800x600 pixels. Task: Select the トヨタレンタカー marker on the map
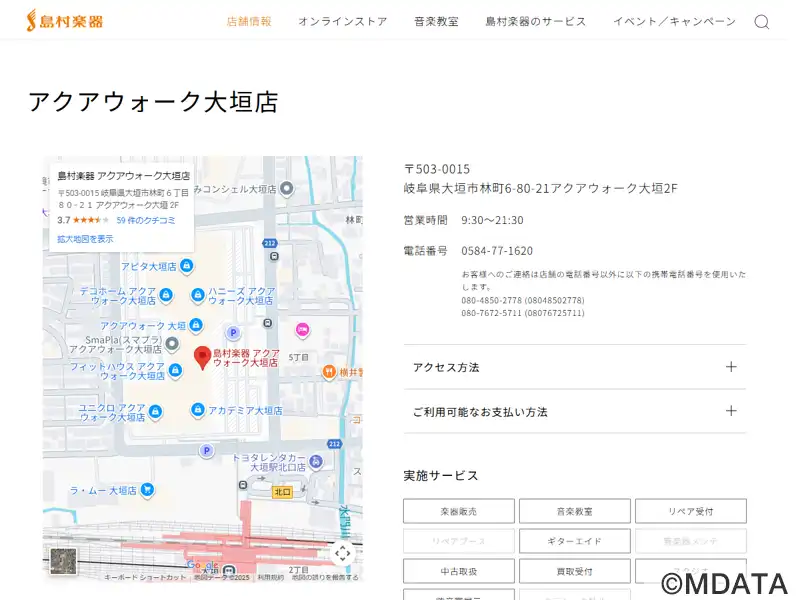(316, 461)
